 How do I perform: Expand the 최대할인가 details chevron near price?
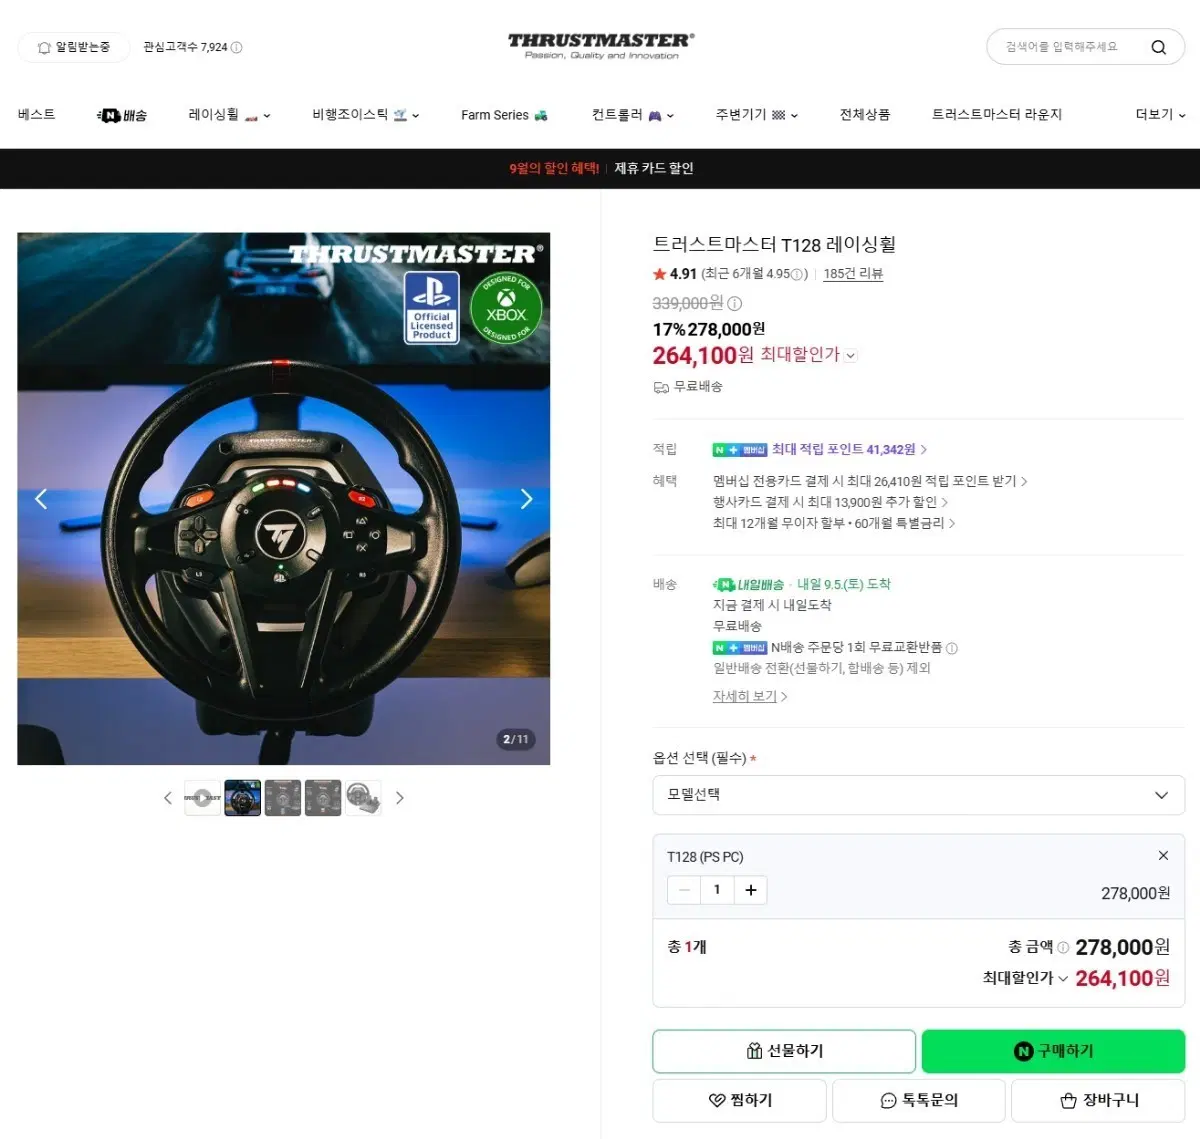tap(851, 355)
